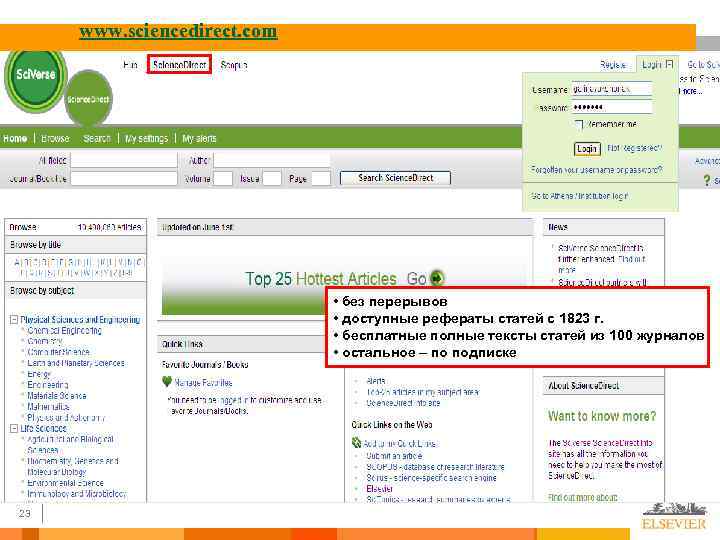Open My alerts menu item
The width and height of the screenshot is (720, 540).
199,138
